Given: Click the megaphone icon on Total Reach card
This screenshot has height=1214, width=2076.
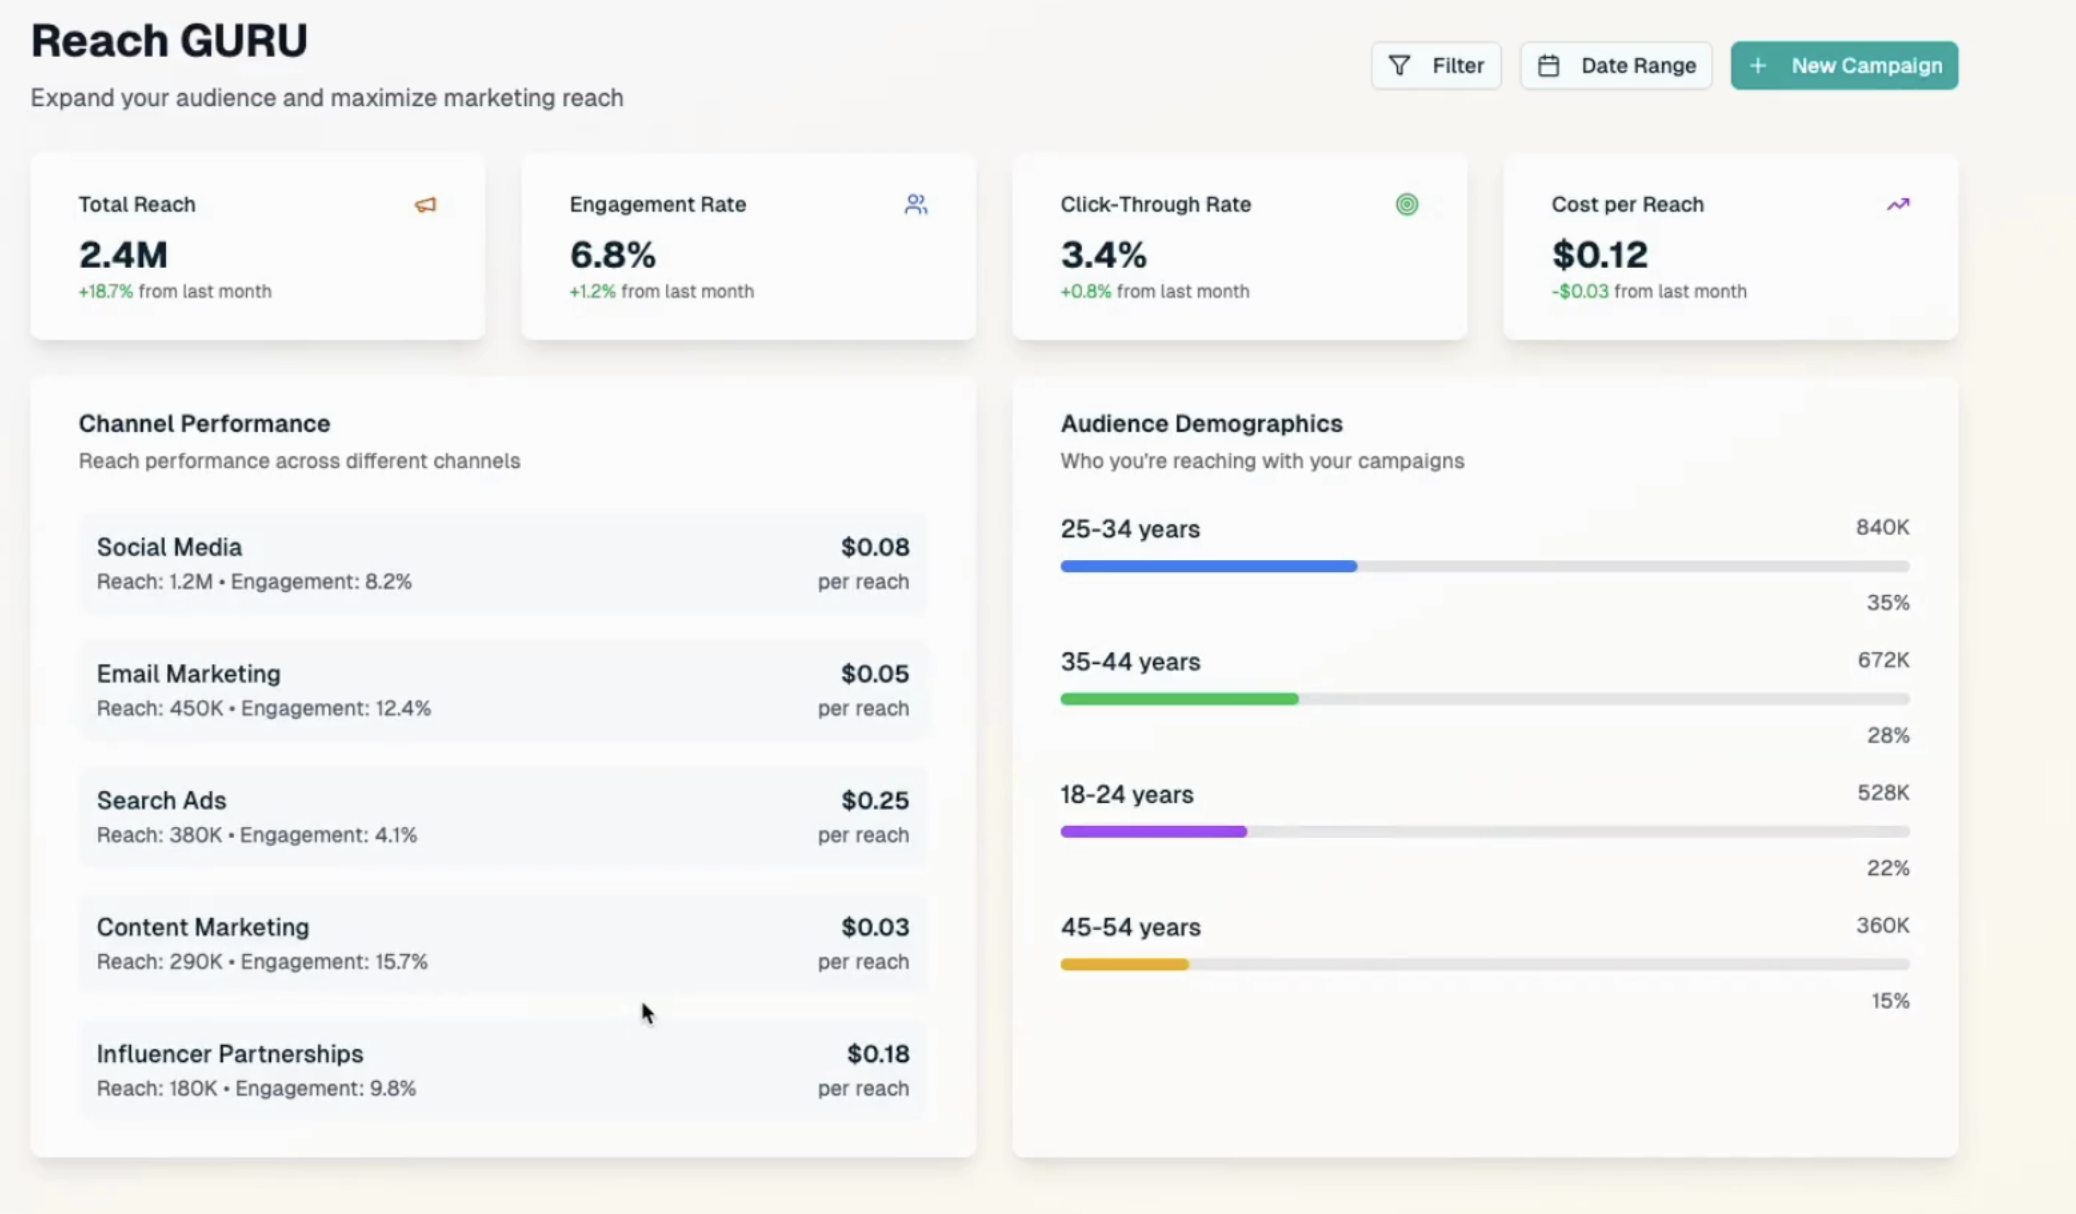Looking at the screenshot, I should point(424,204).
